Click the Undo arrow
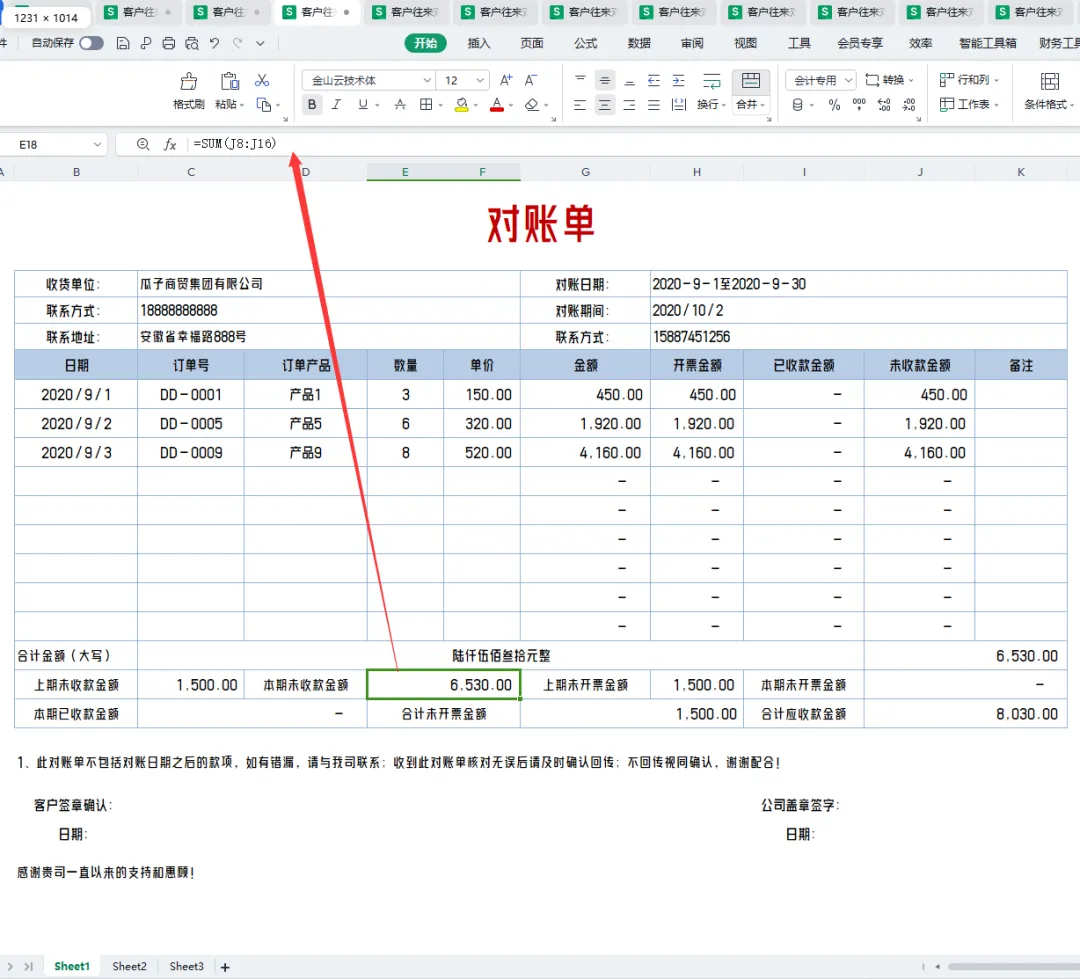This screenshot has width=1080, height=979. pyautogui.click(x=215, y=43)
